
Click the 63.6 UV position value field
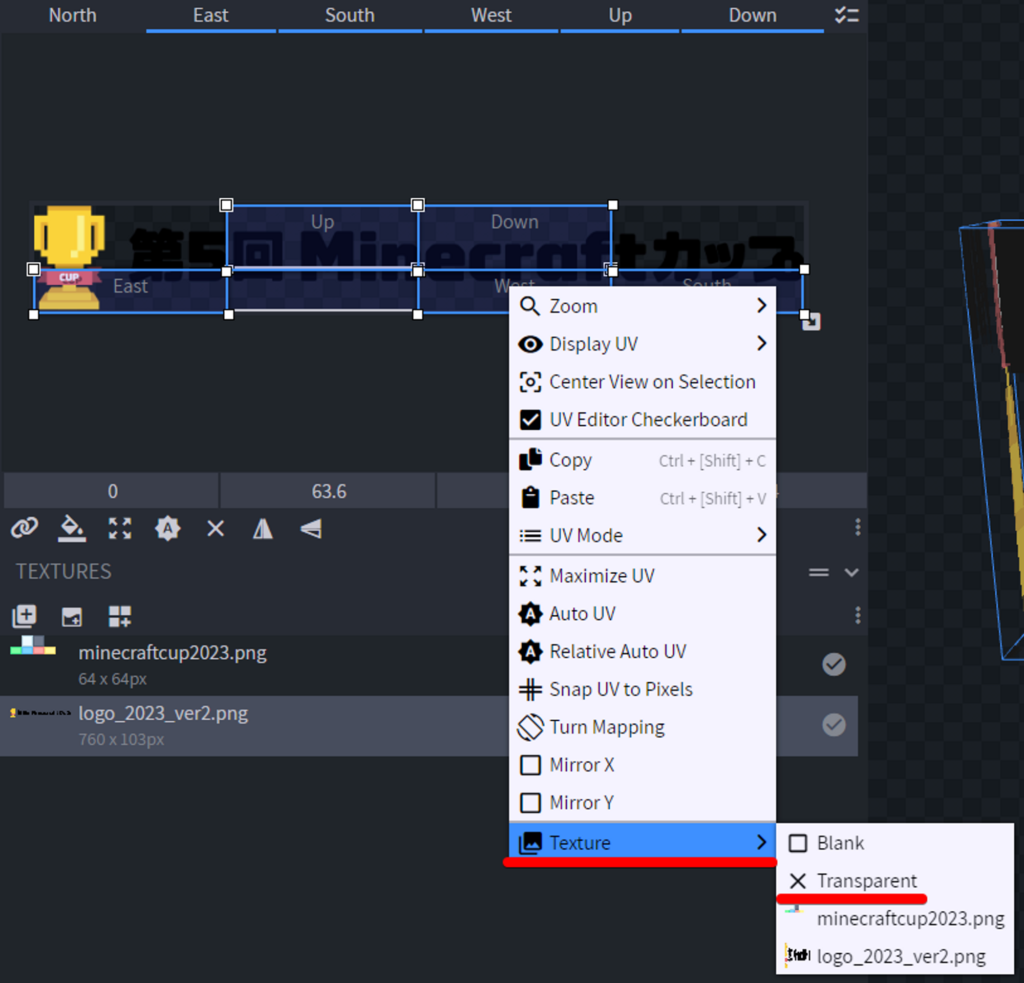[328, 491]
